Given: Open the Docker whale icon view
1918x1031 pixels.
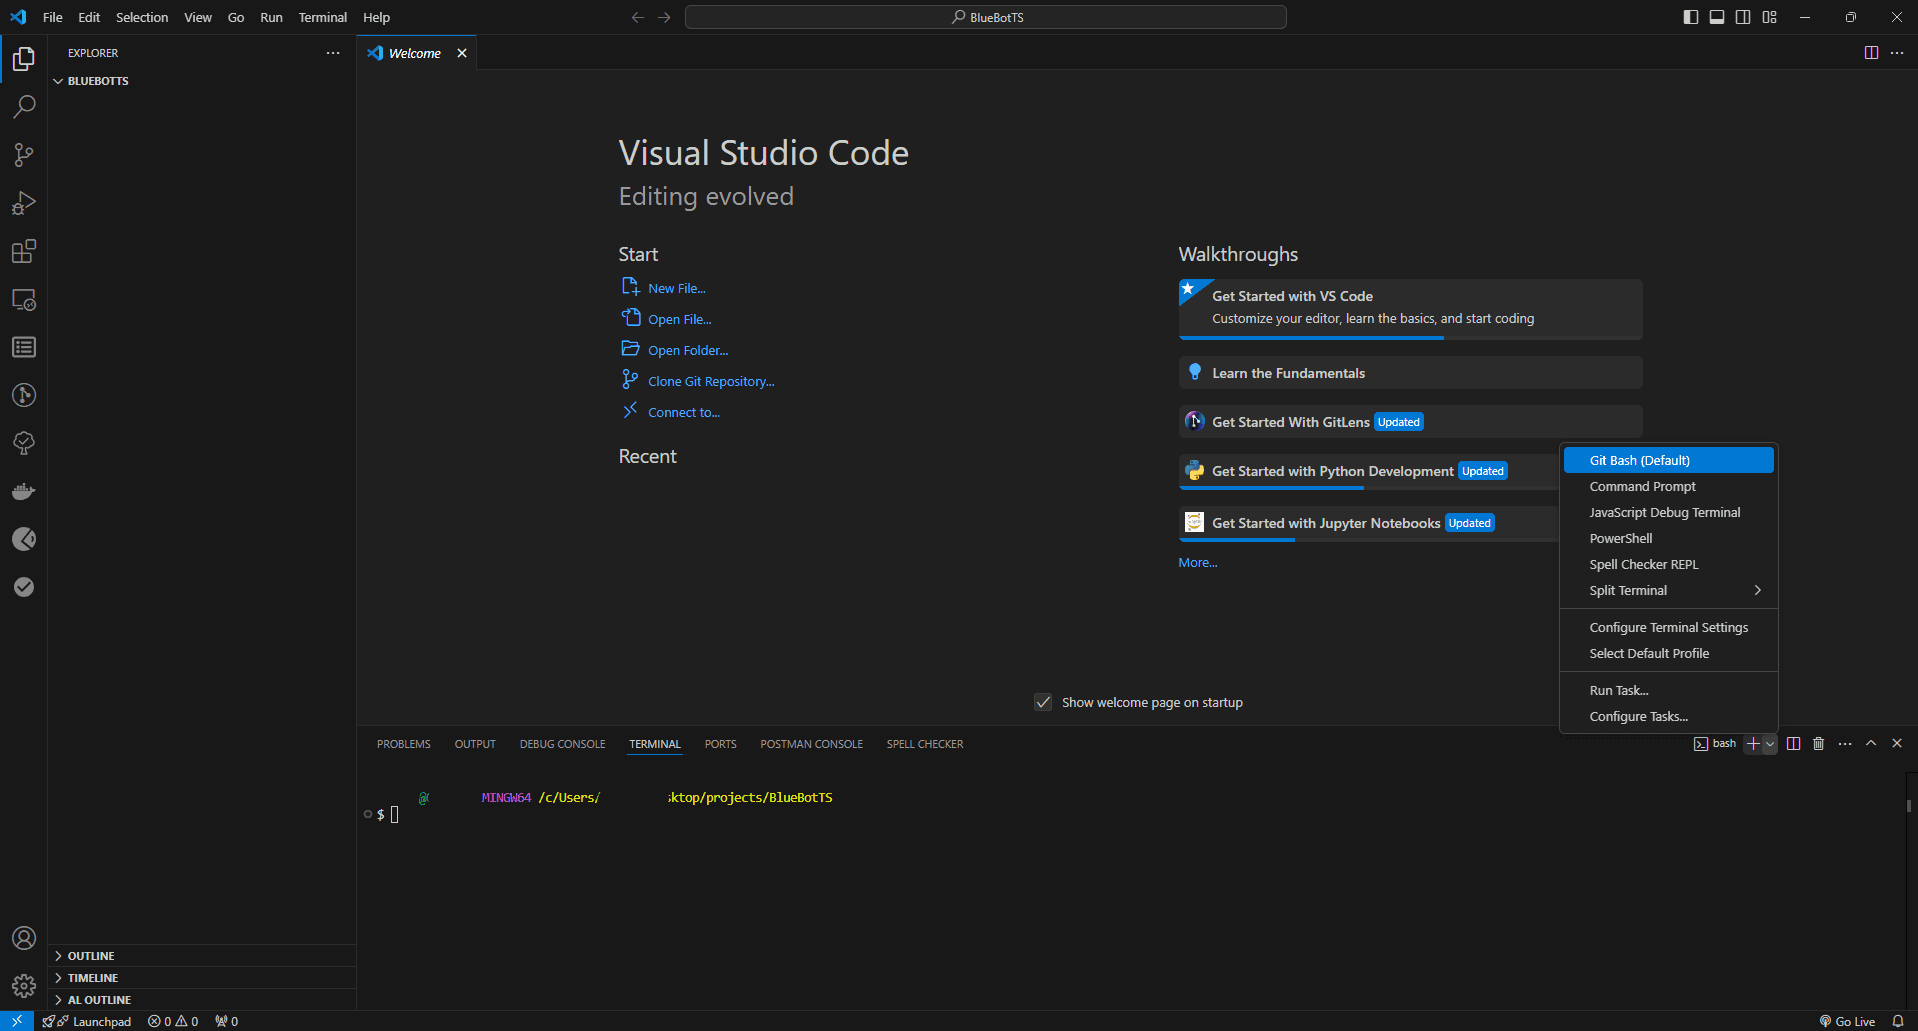Looking at the screenshot, I should click(24, 491).
